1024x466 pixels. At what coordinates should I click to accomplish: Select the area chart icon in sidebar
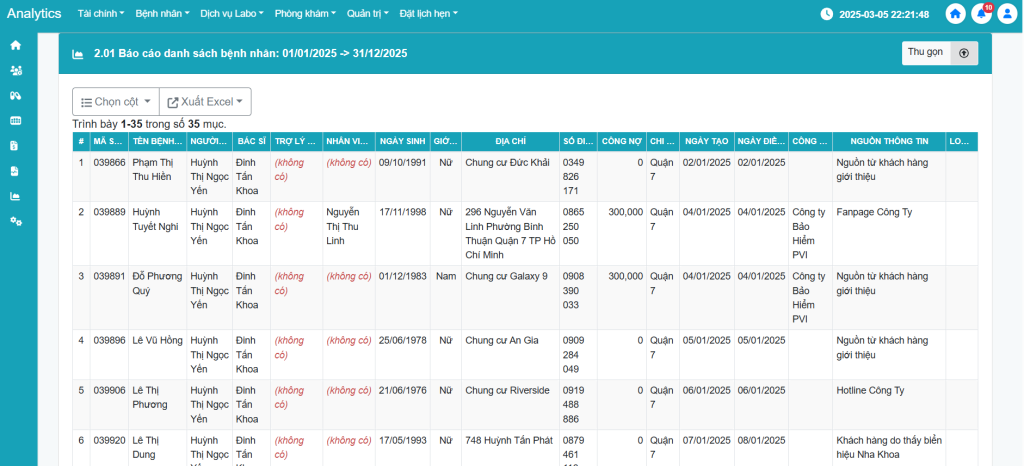pyautogui.click(x=15, y=195)
